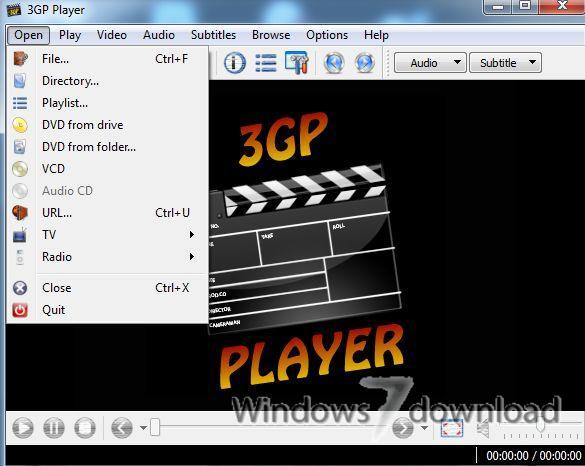Click the Radio device icon

tap(20, 257)
